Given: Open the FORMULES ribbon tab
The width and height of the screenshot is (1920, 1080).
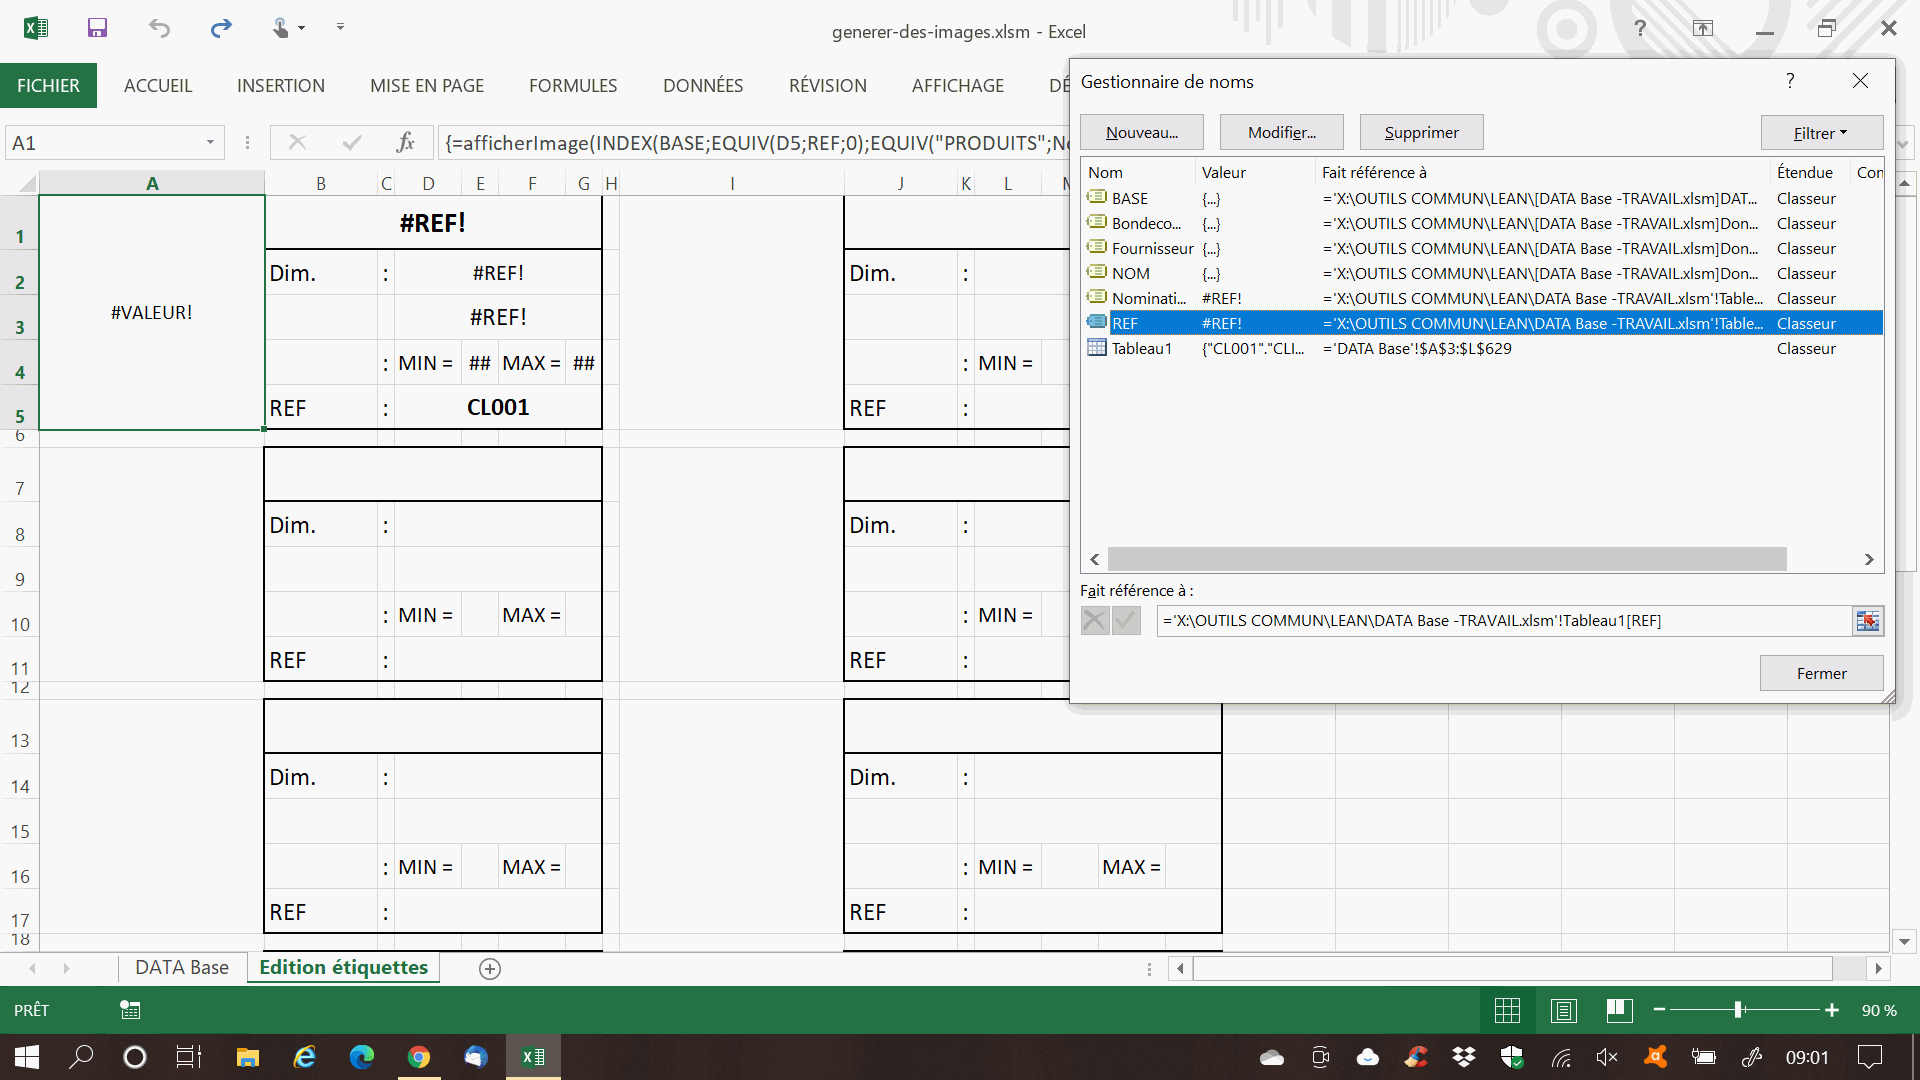Looking at the screenshot, I should tap(573, 86).
